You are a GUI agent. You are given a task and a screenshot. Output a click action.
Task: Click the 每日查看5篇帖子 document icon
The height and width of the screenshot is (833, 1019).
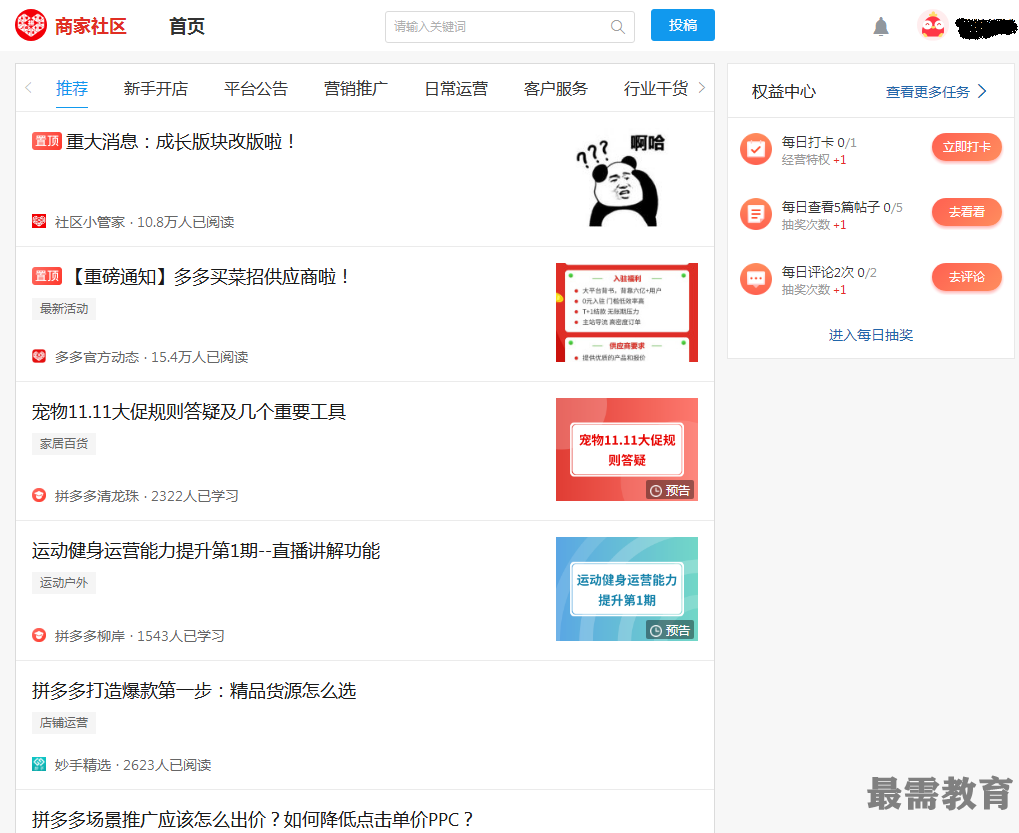756,214
